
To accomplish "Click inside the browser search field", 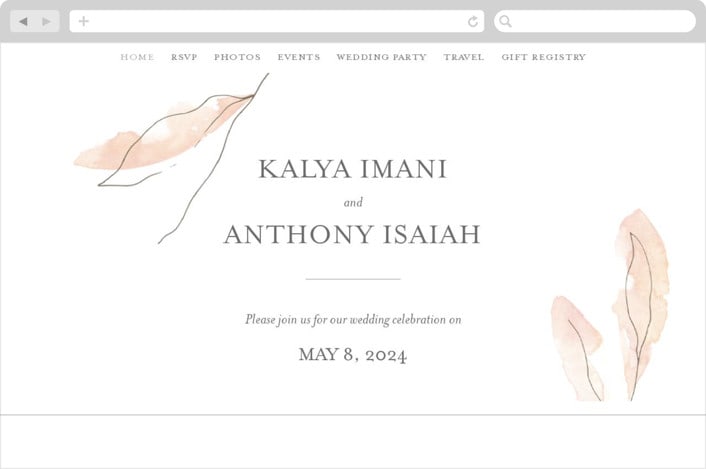I will (595, 21).
